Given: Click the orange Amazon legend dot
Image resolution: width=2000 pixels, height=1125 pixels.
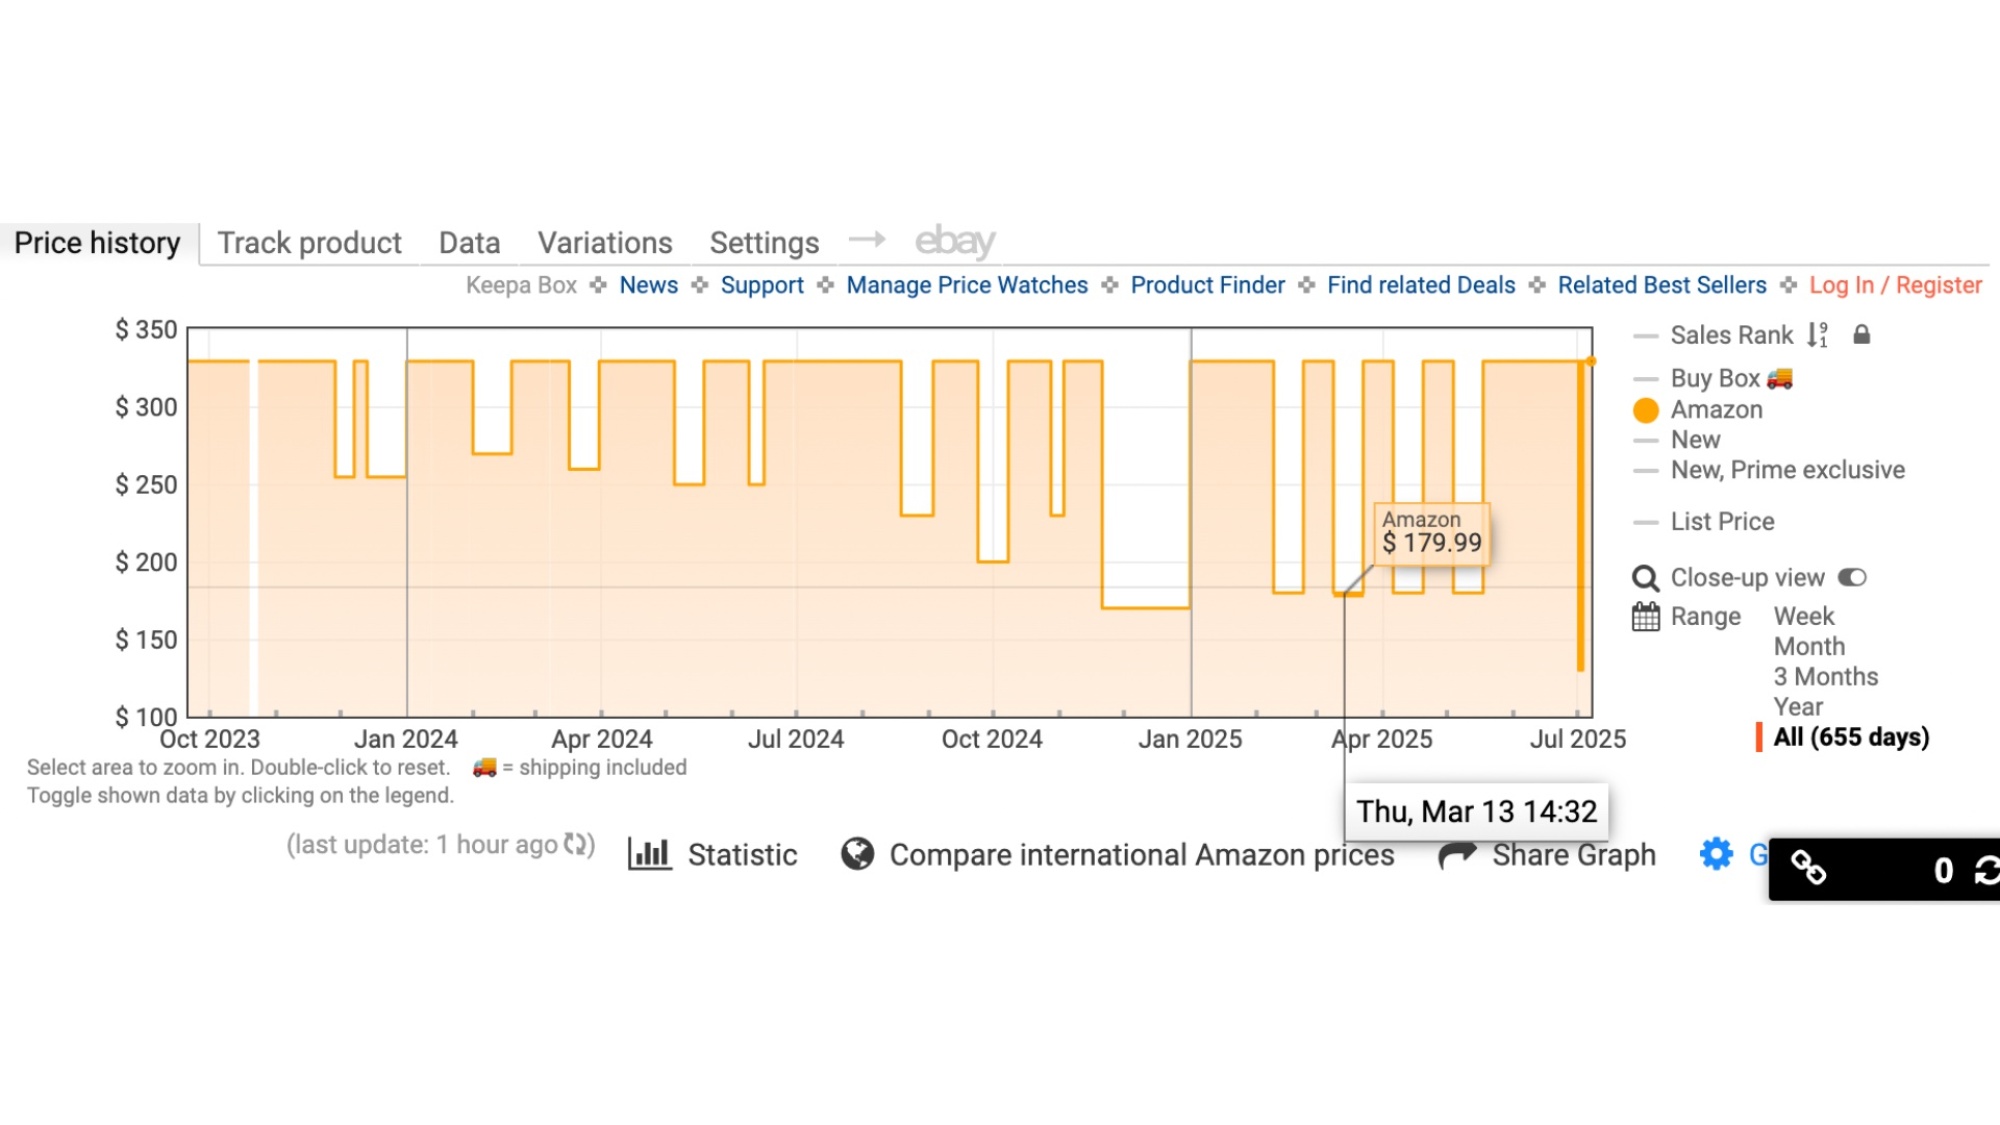Looking at the screenshot, I should [x=1646, y=410].
